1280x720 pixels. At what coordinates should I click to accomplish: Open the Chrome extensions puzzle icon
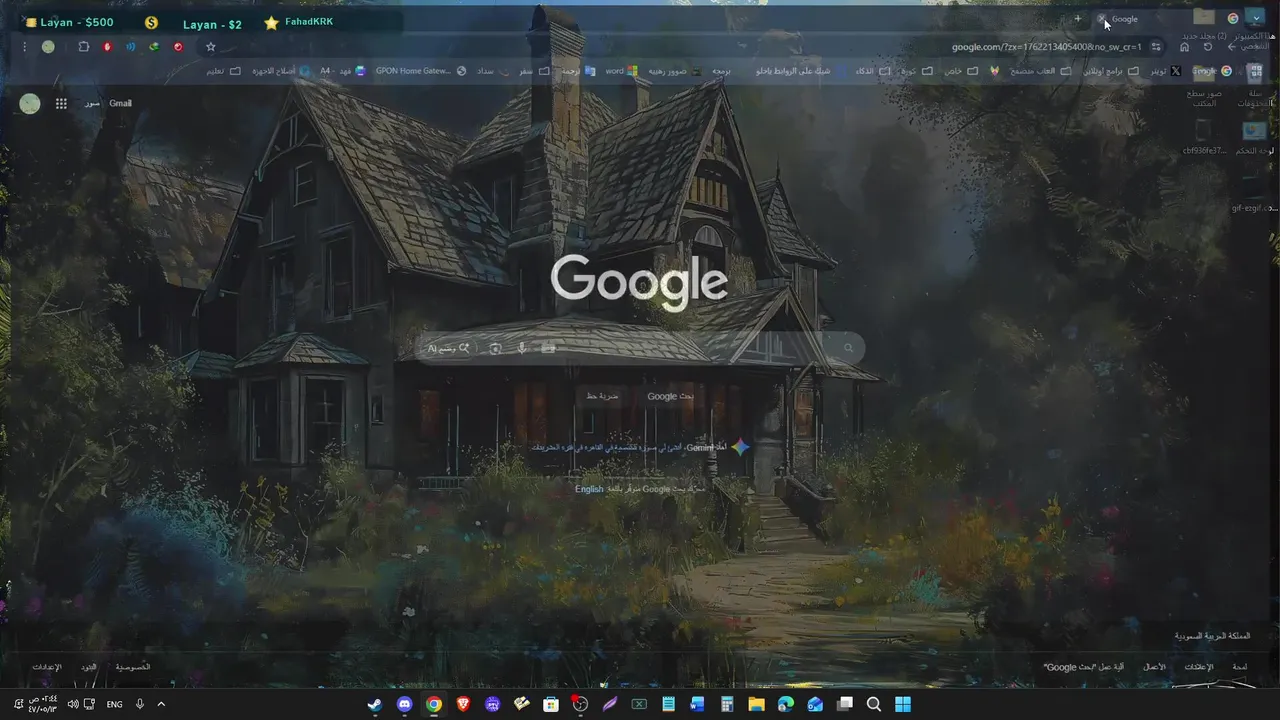pyautogui.click(x=83, y=47)
